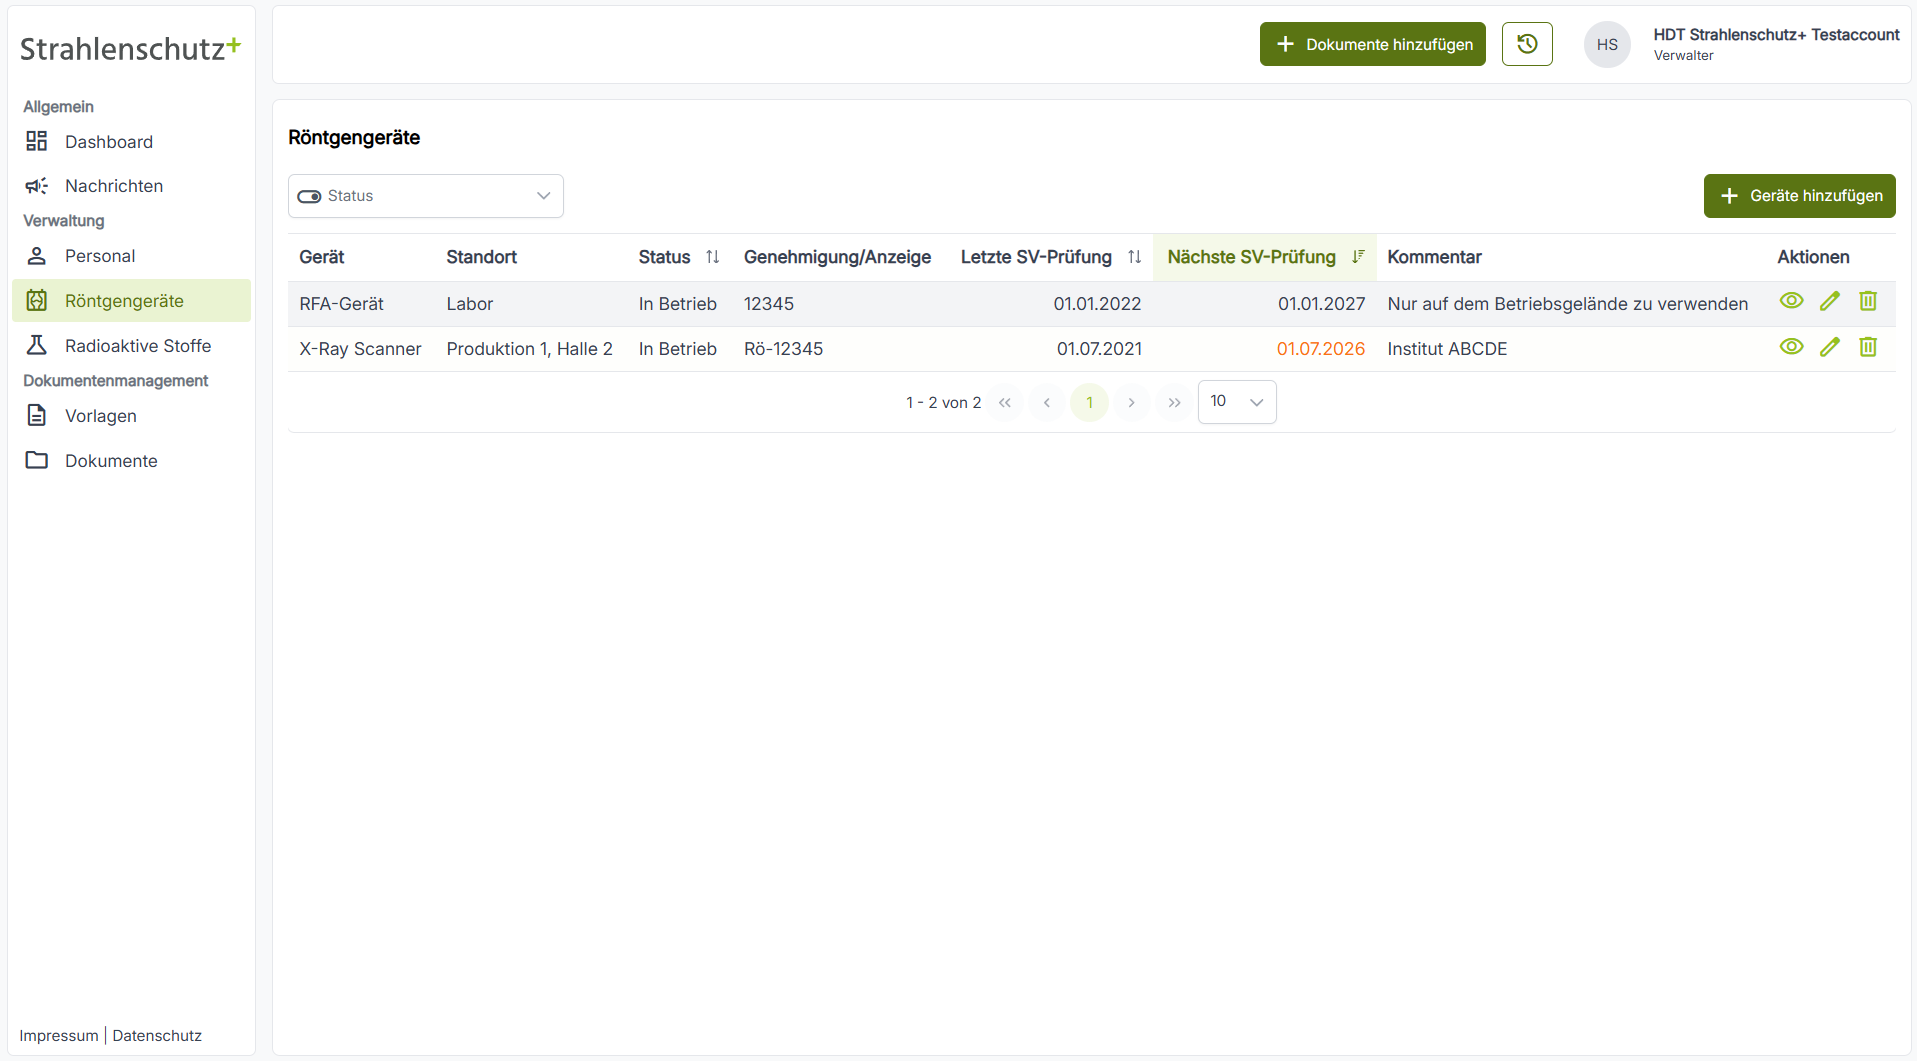Open the Datenschutz link
This screenshot has height=1061, width=1917.
click(157, 1036)
